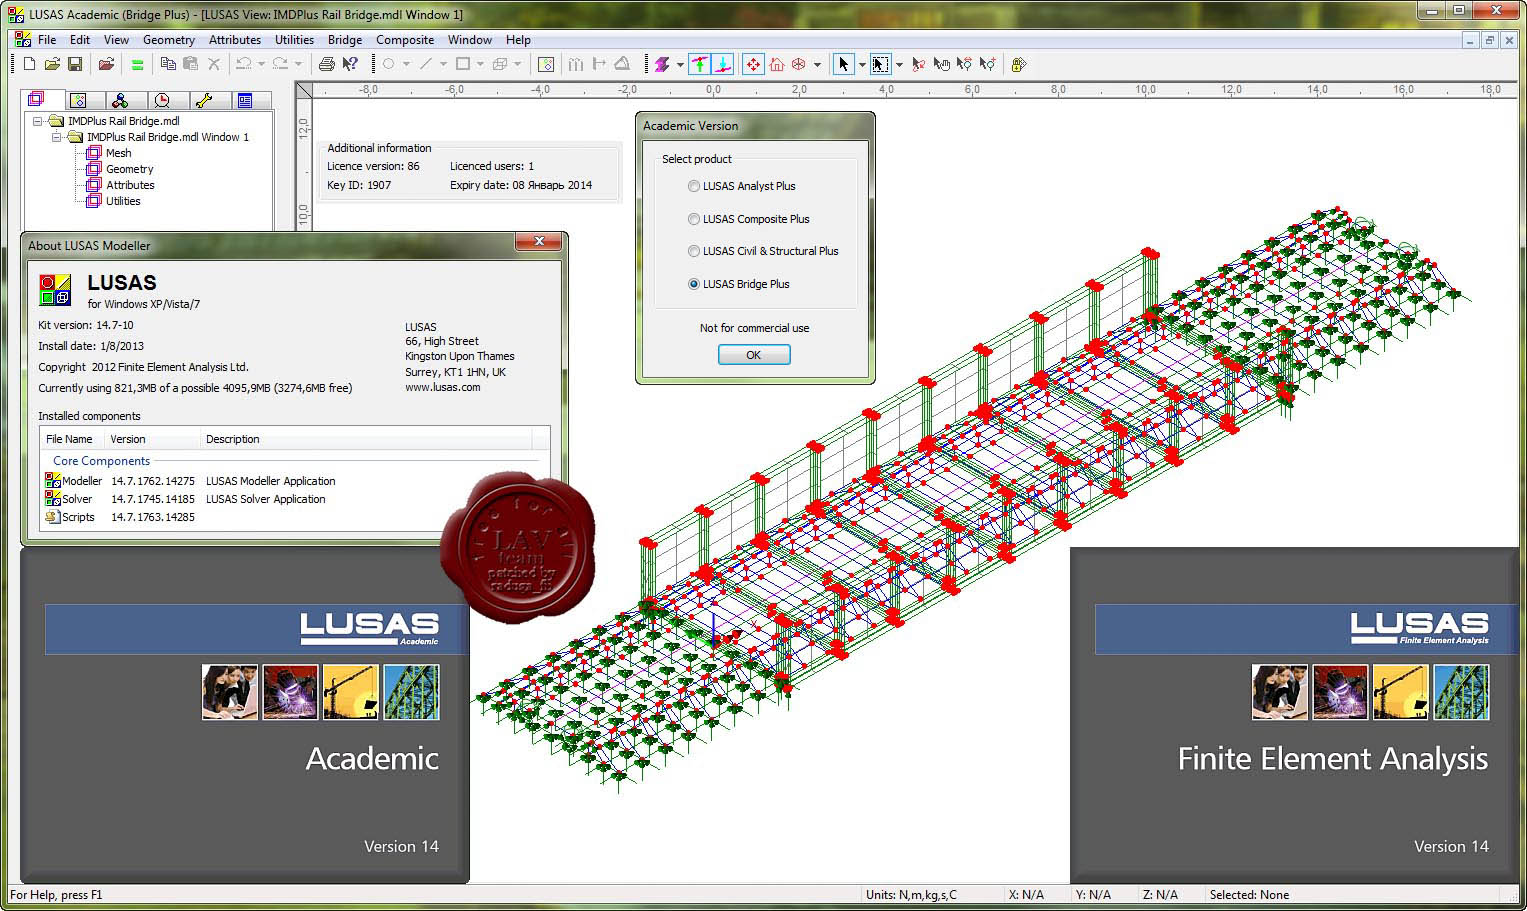The height and width of the screenshot is (911, 1527).
Task: Select Attributes layer in the tree
Action: pyautogui.click(x=130, y=185)
